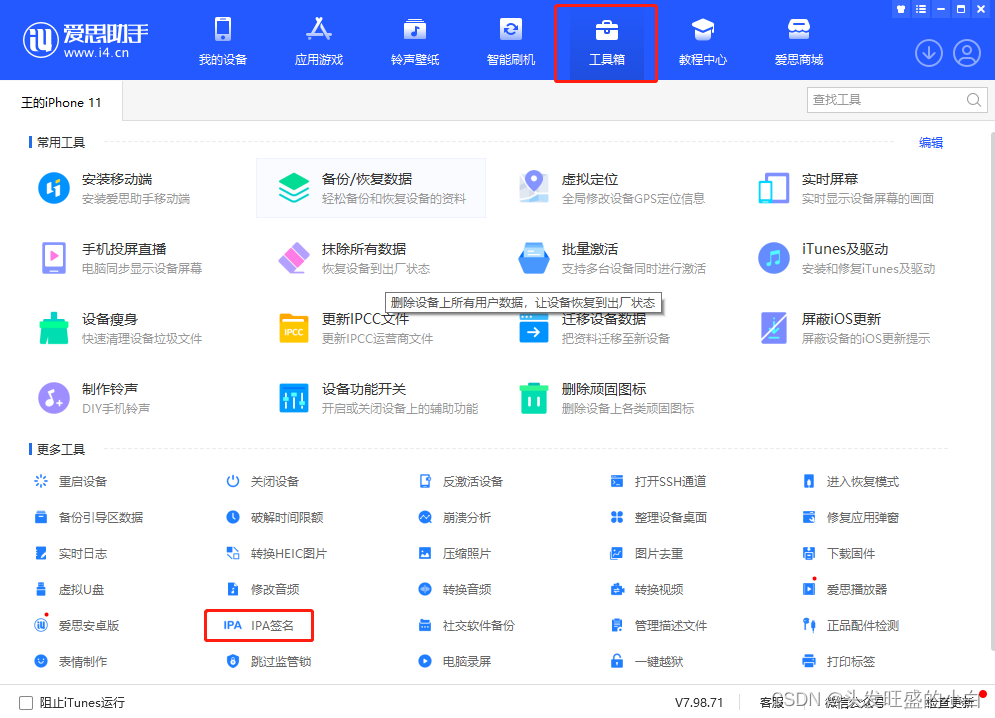The image size is (995, 718).
Task: Open 社交软件备份 tool
Action: coord(466,625)
